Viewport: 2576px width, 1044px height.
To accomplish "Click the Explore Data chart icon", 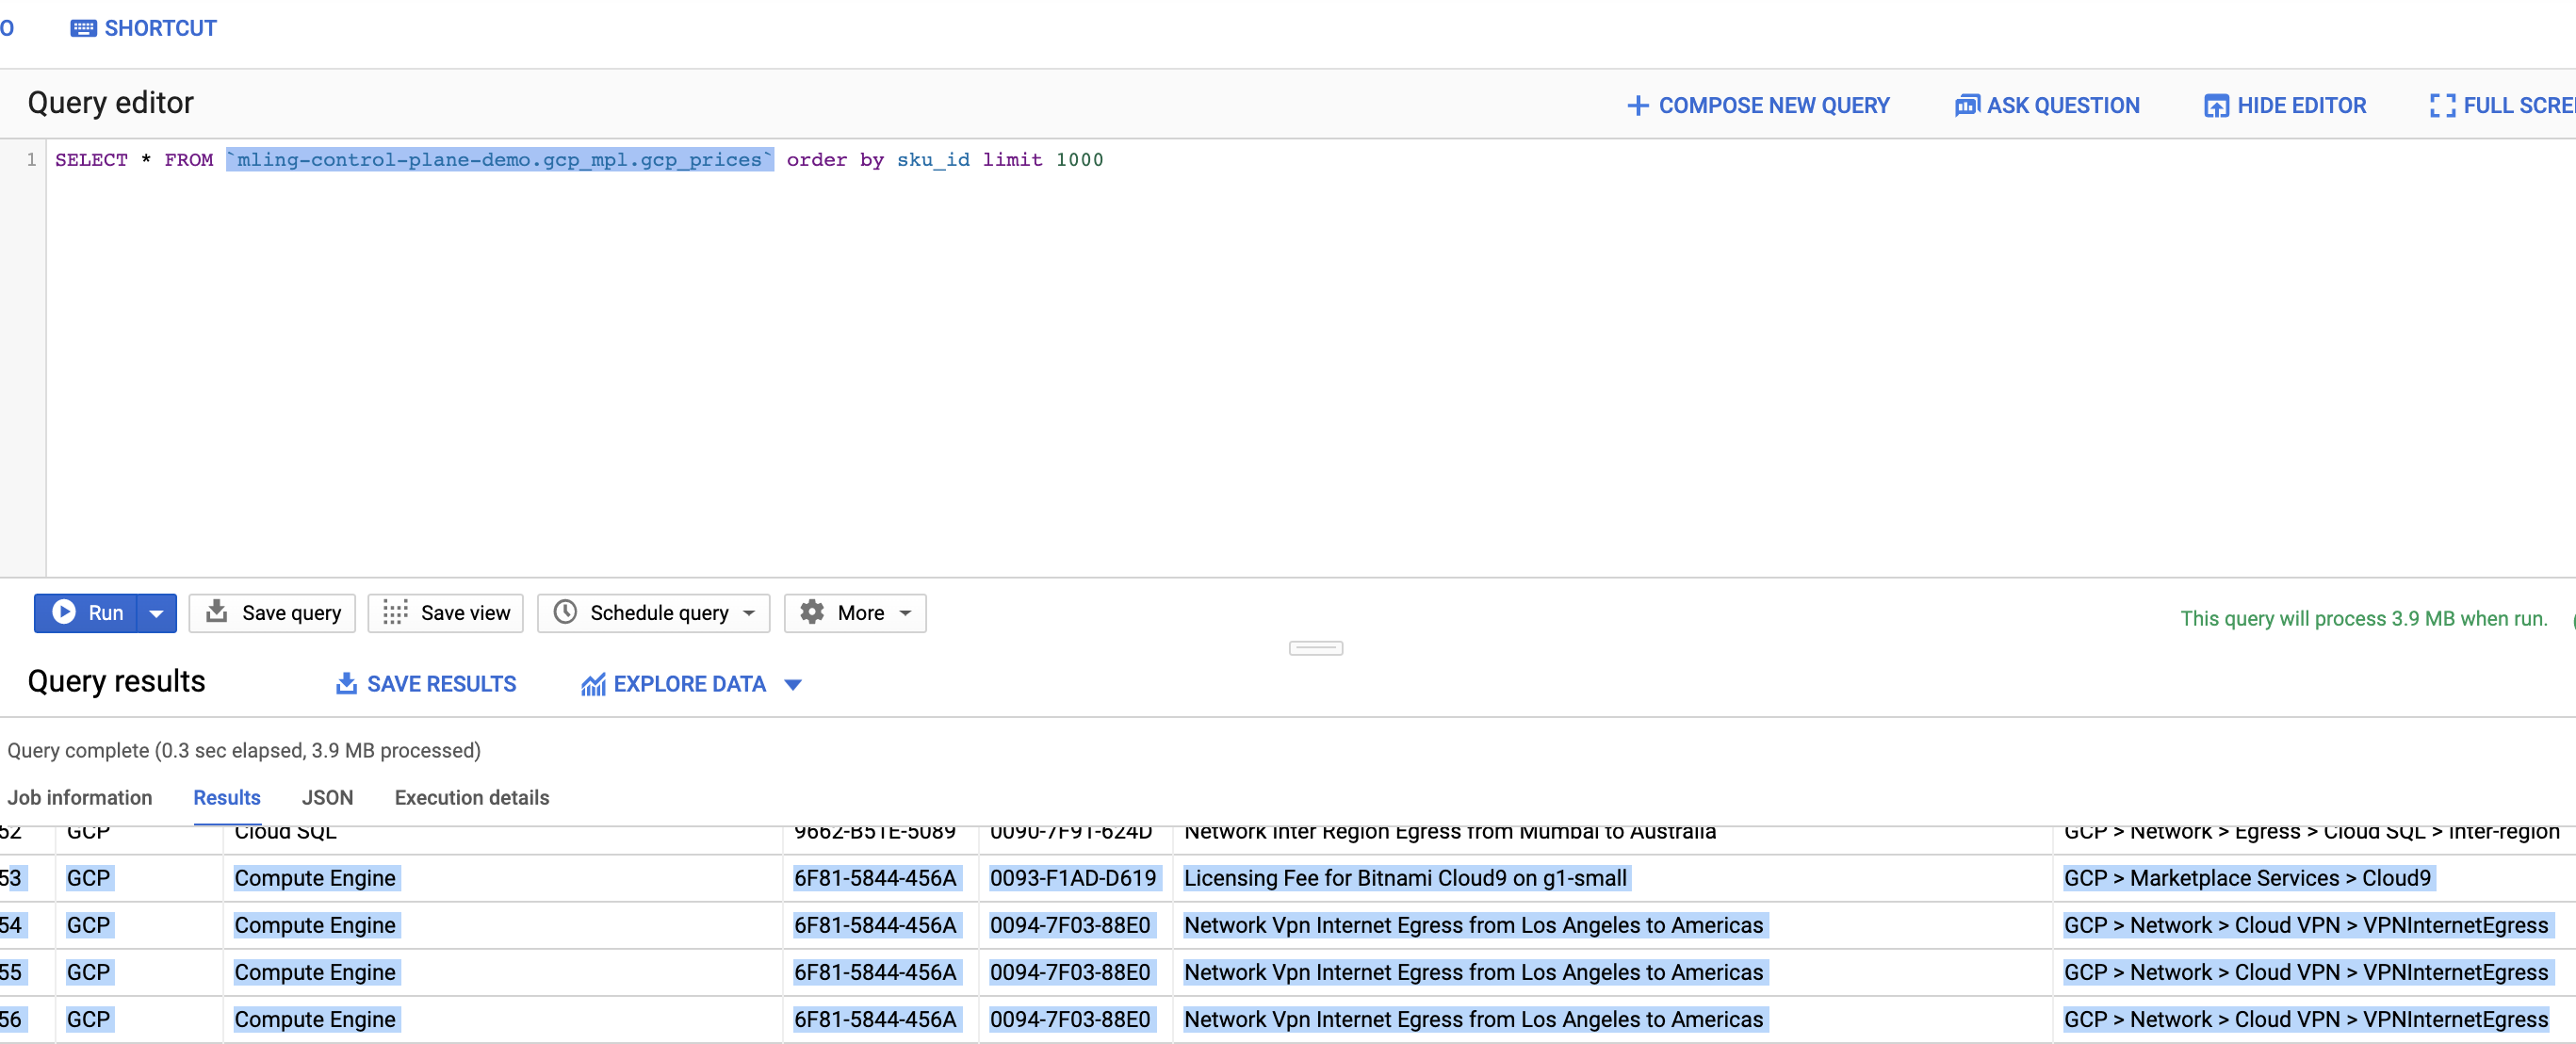I will [x=593, y=684].
